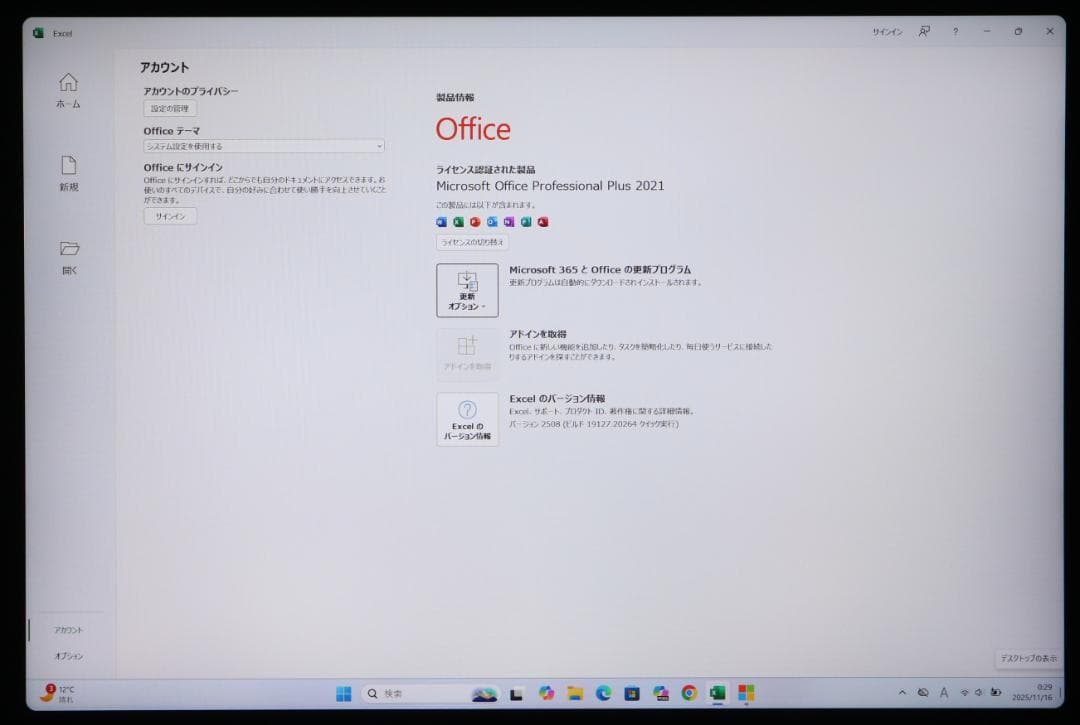The width and height of the screenshot is (1080, 725).
Task: Click the privacy settings management link
Action: [x=170, y=107]
